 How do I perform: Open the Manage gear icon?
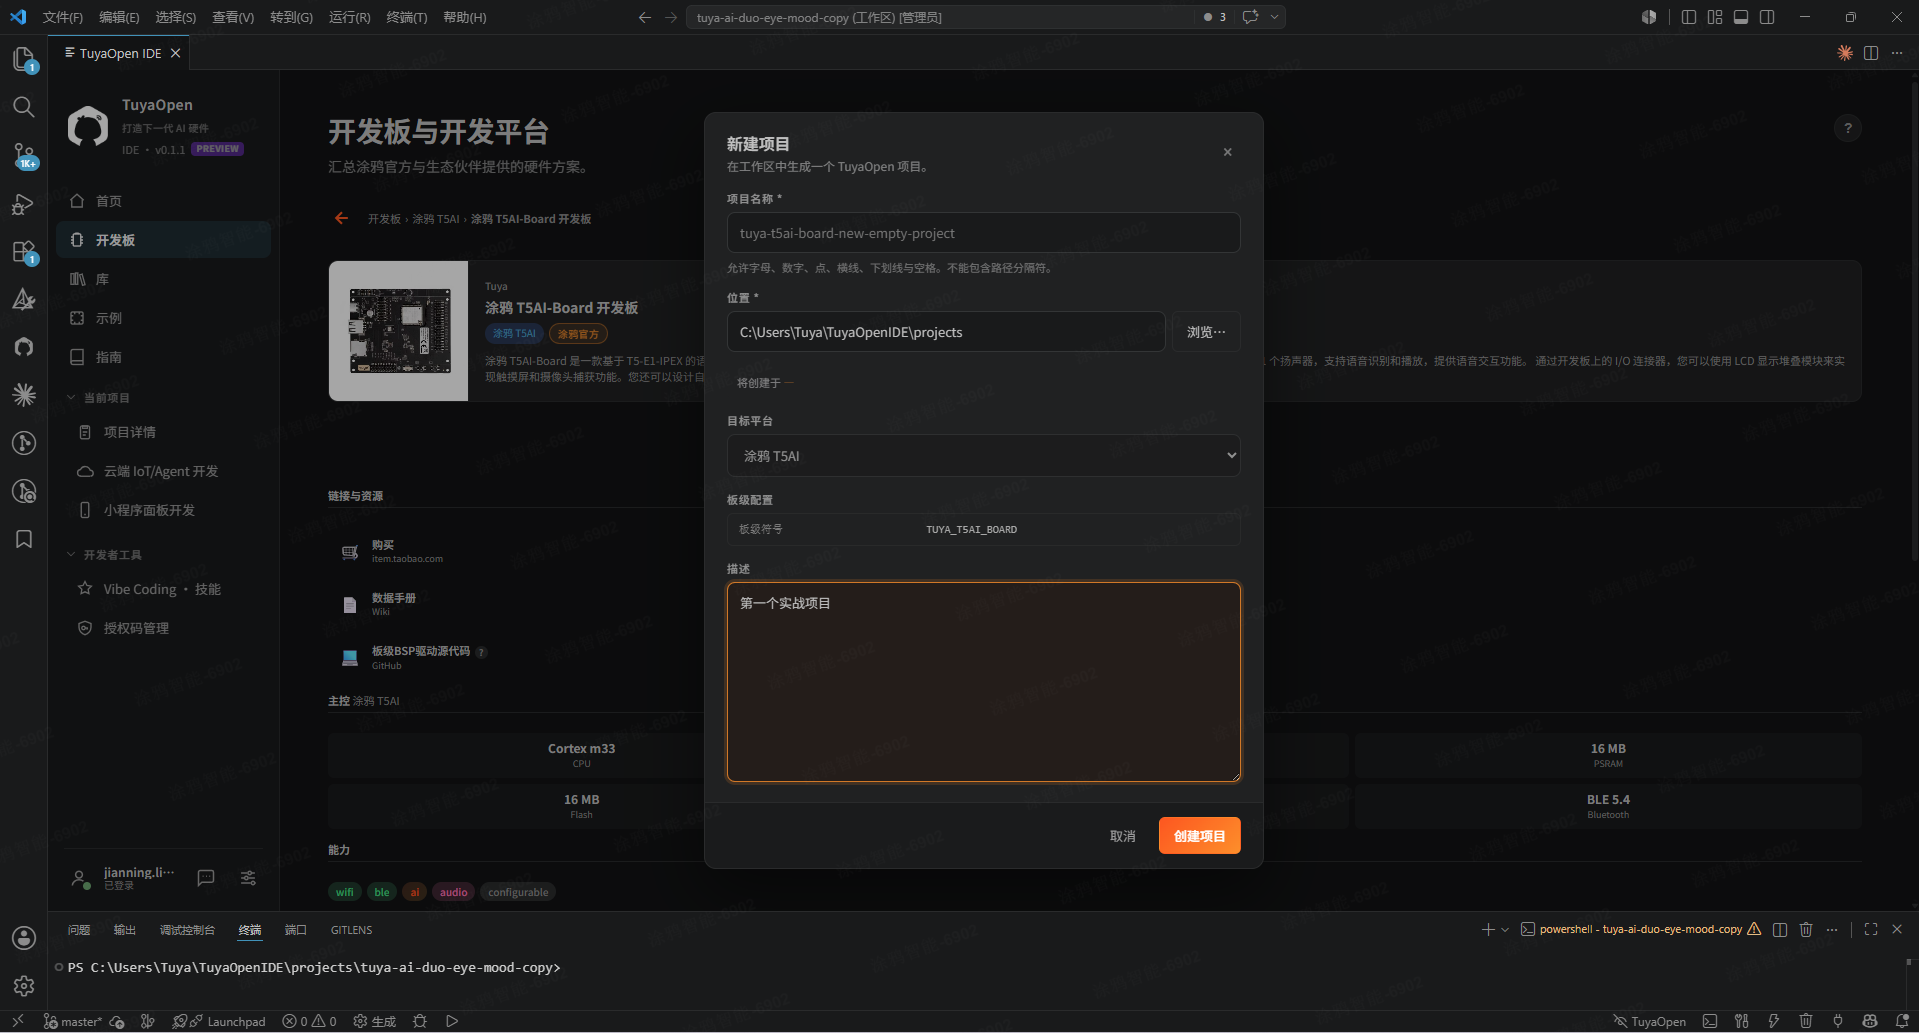[x=24, y=985]
